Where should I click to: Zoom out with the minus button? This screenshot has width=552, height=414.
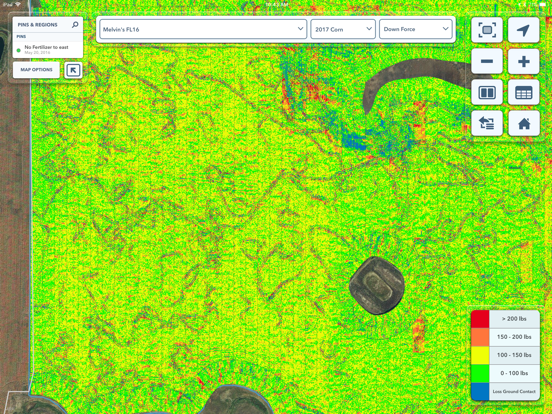[487, 61]
